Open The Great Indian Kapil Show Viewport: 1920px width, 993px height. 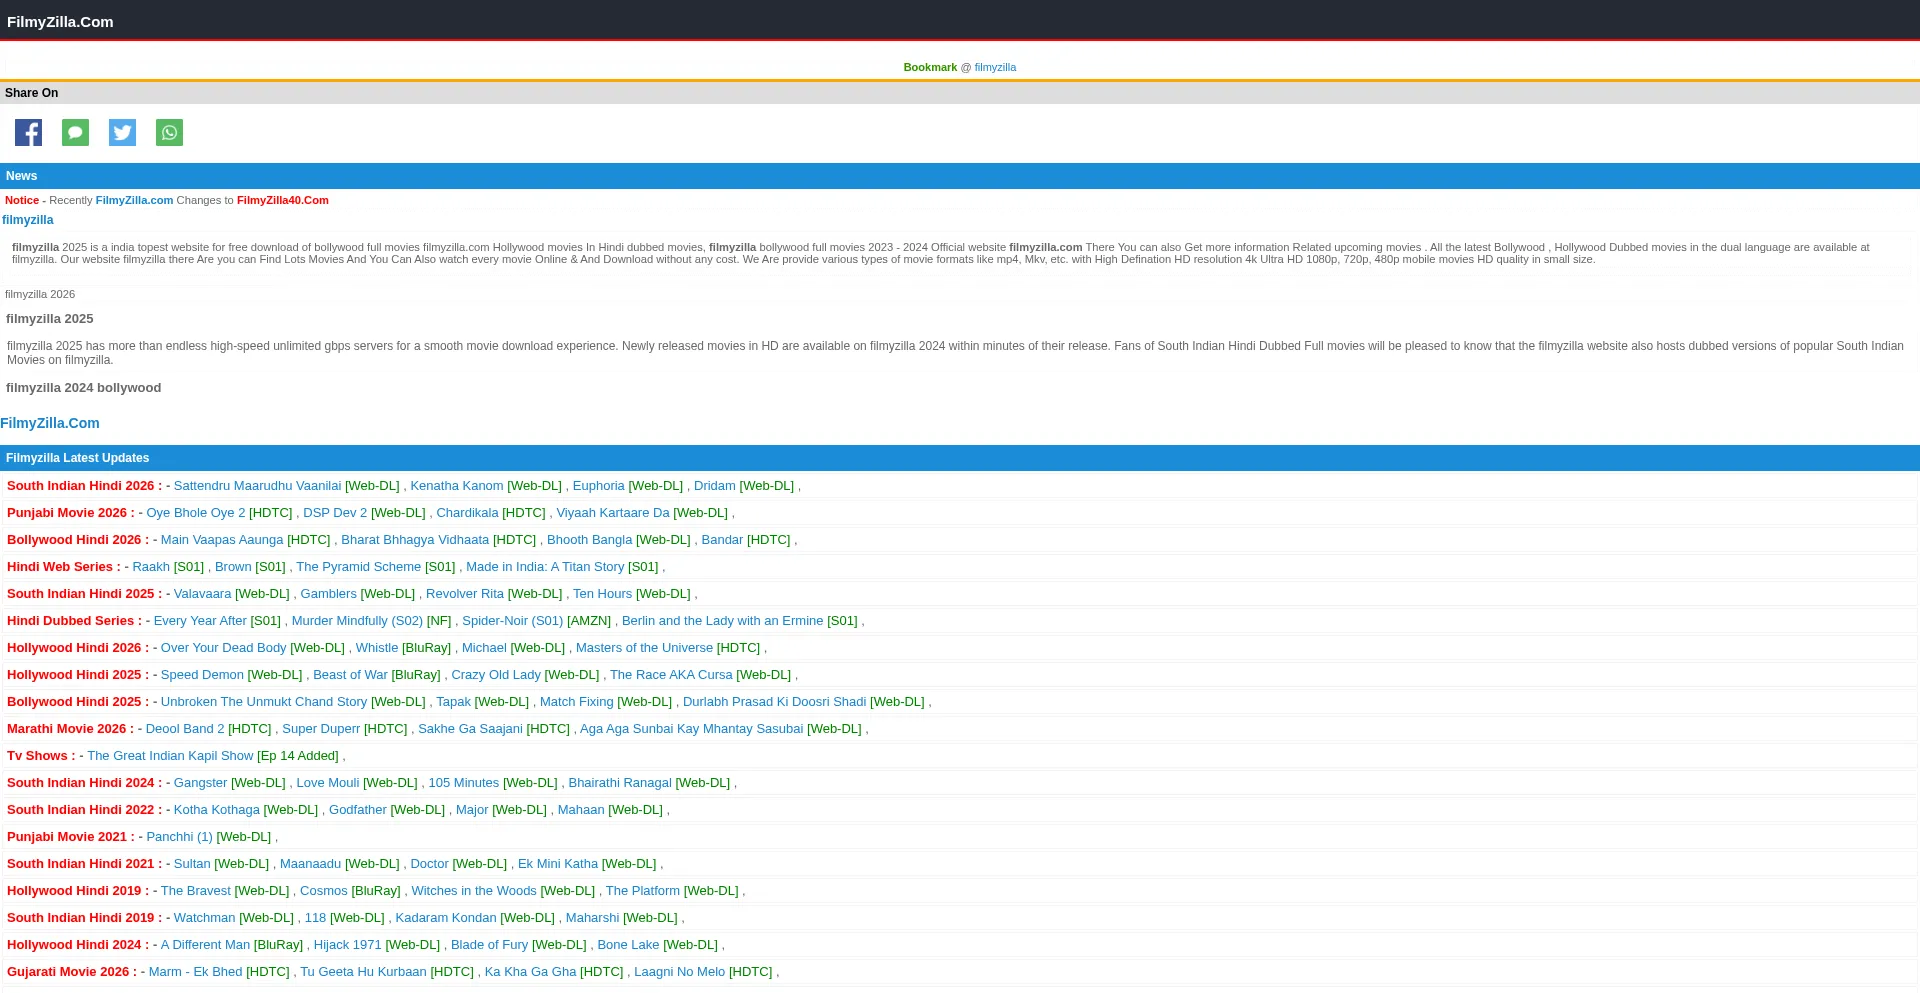click(170, 756)
